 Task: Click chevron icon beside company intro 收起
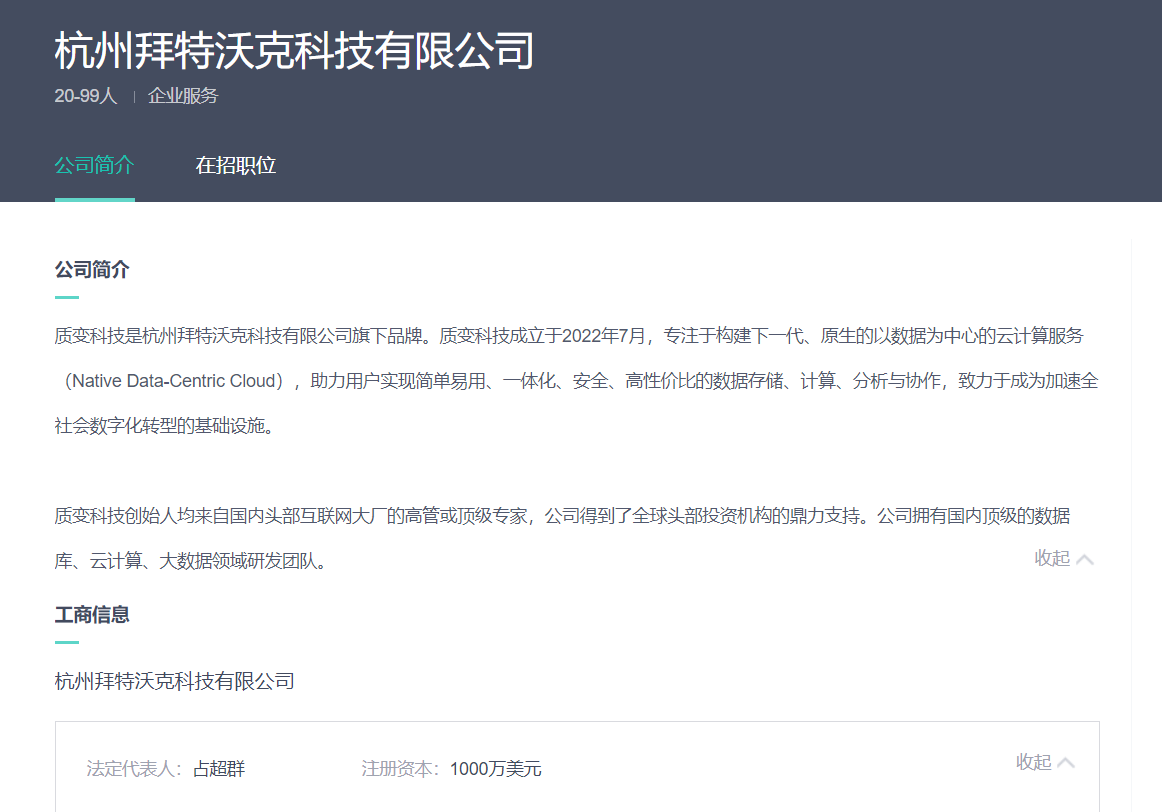pos(1085,559)
